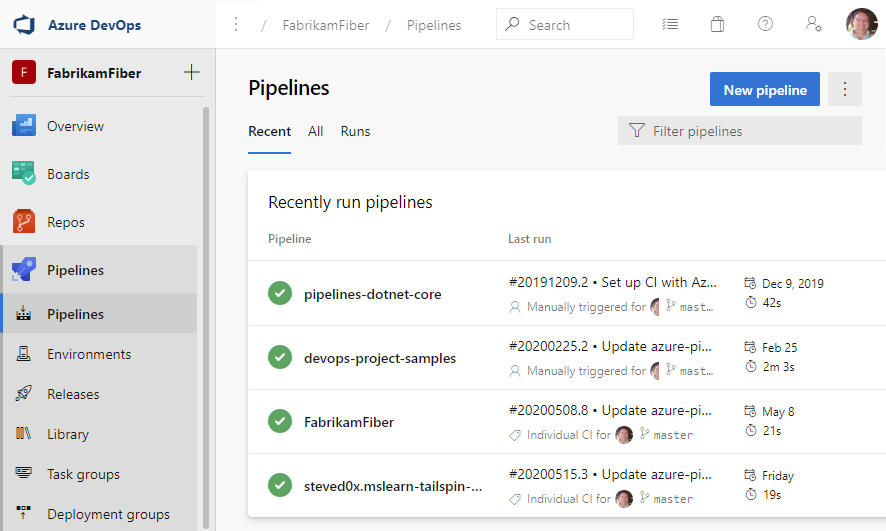Viewport: 886px width, 531px height.
Task: Expand the breadcrumb ellipsis menu
Action: click(x=236, y=24)
